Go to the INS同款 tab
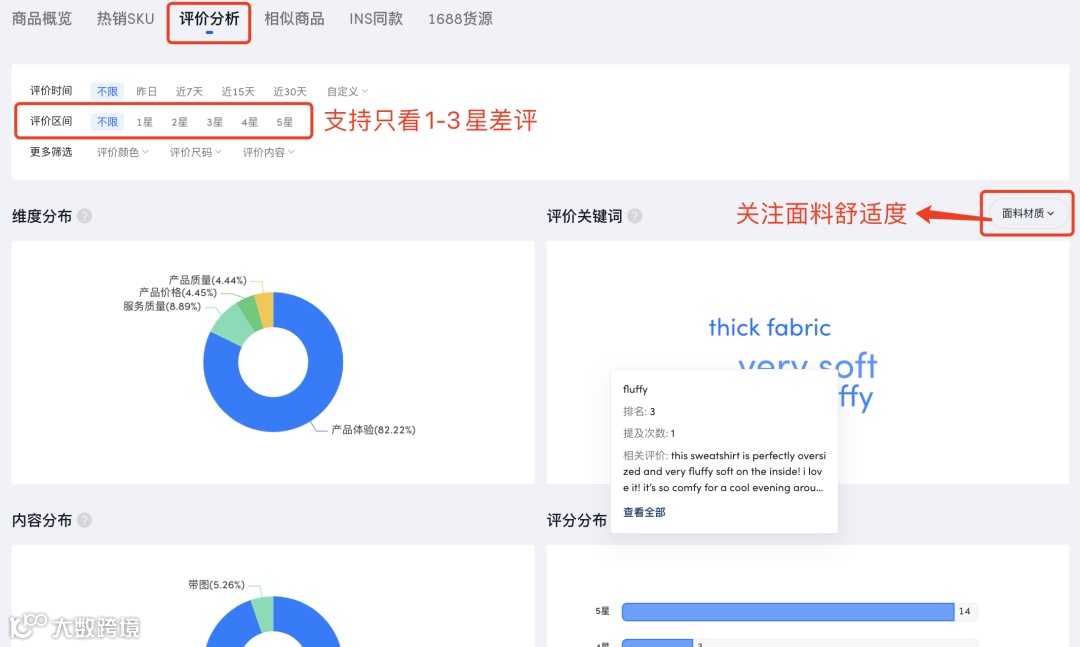This screenshot has width=1080, height=647. click(375, 19)
